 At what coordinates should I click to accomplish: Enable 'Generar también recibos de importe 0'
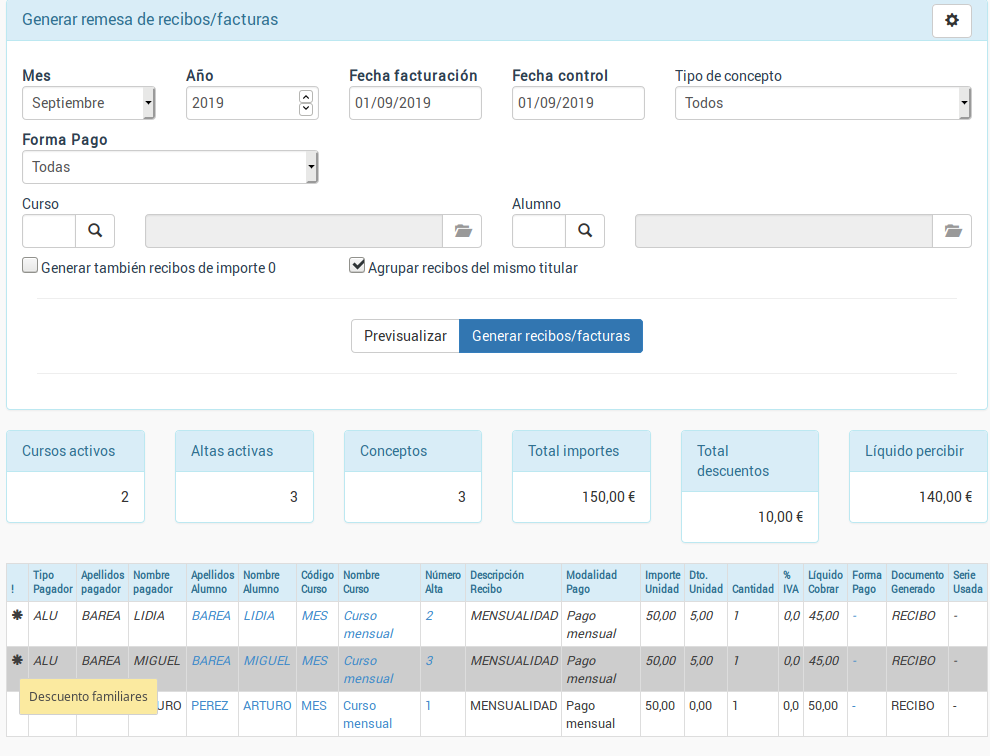(30, 265)
